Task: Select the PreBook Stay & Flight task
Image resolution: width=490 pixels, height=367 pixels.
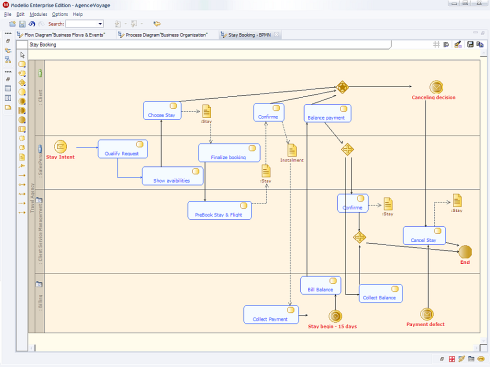Action: (x=220, y=210)
